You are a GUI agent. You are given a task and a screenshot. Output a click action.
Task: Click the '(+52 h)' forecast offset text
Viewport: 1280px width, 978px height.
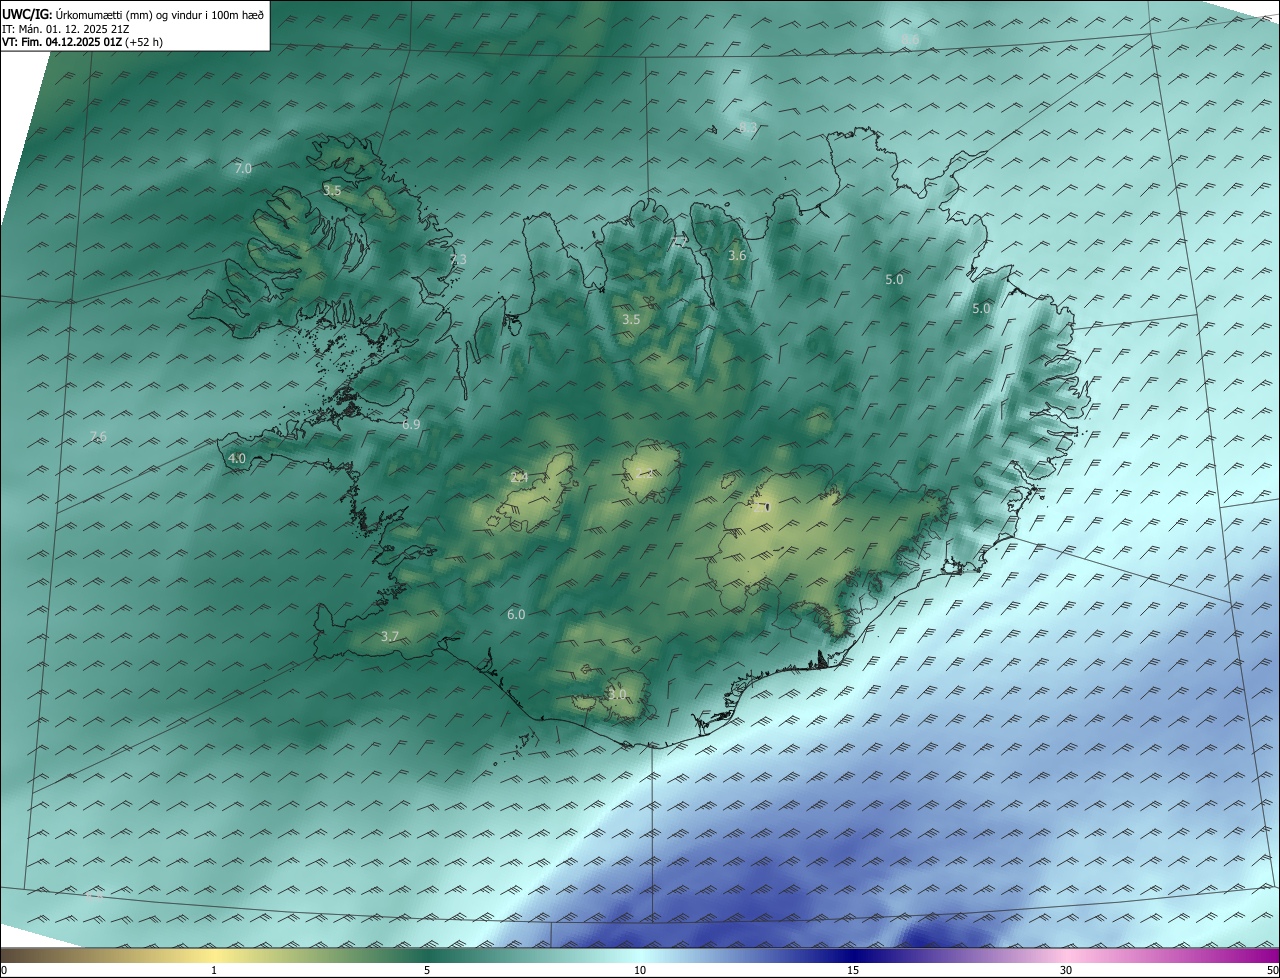click(144, 42)
